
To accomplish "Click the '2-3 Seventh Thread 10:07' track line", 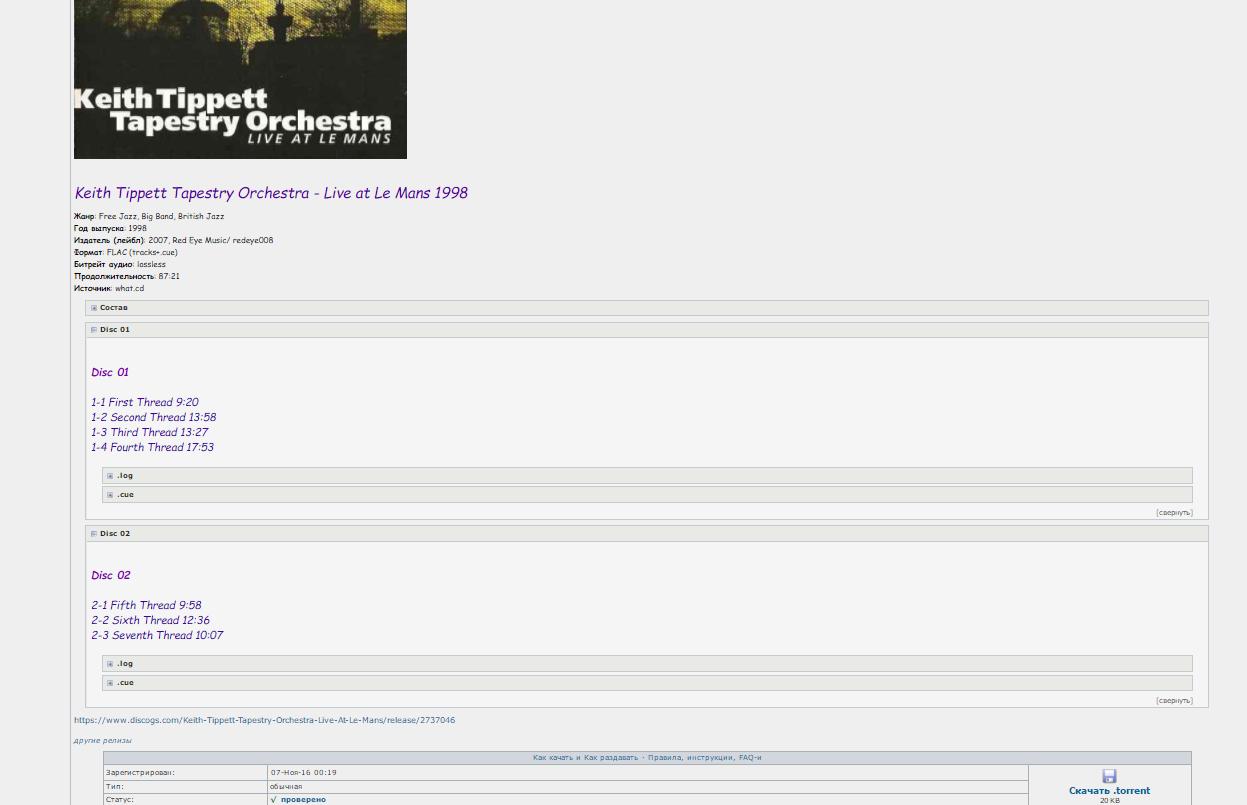I will 157,635.
